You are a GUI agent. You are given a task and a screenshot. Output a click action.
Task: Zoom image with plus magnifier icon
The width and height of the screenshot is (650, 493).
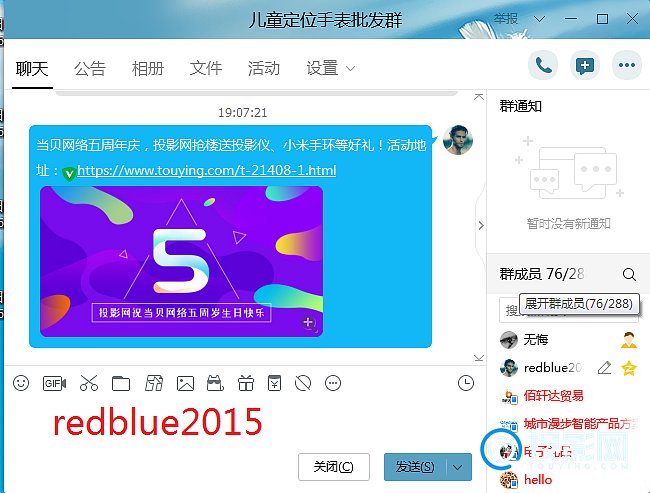[308, 323]
